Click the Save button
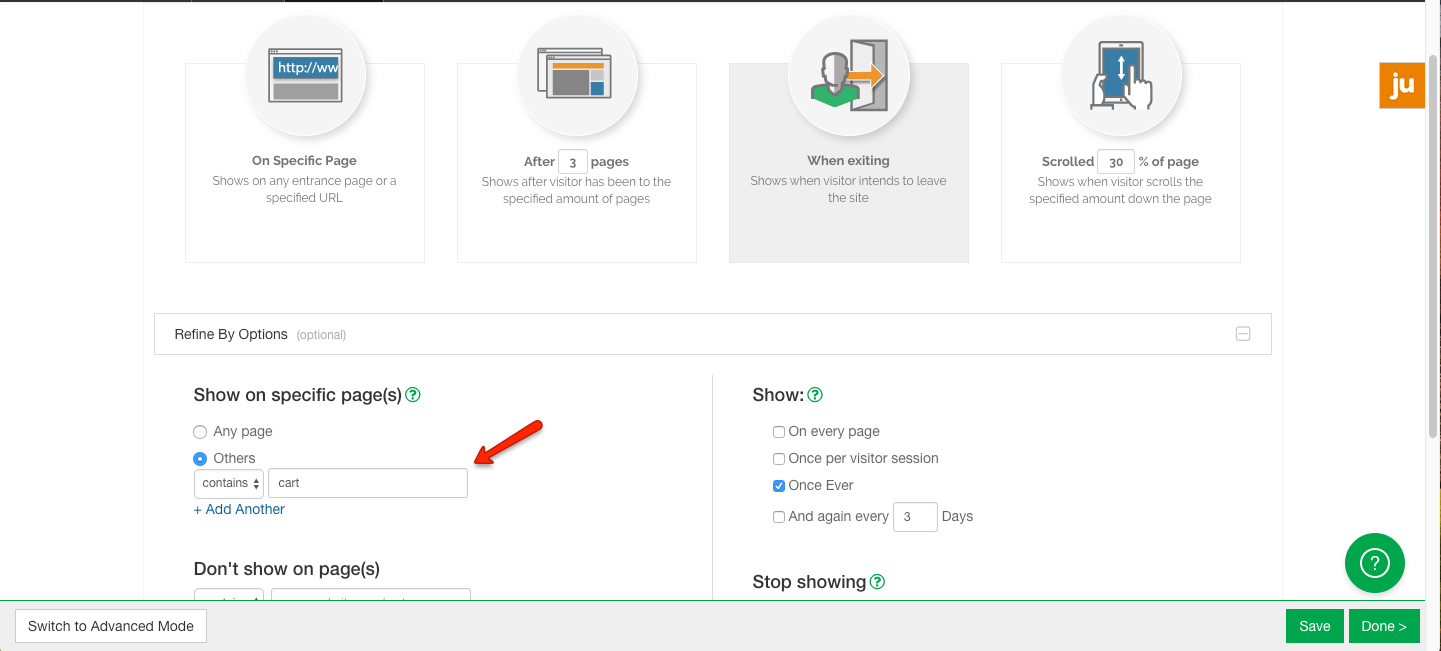Viewport: 1441px width, 651px height. point(1314,625)
